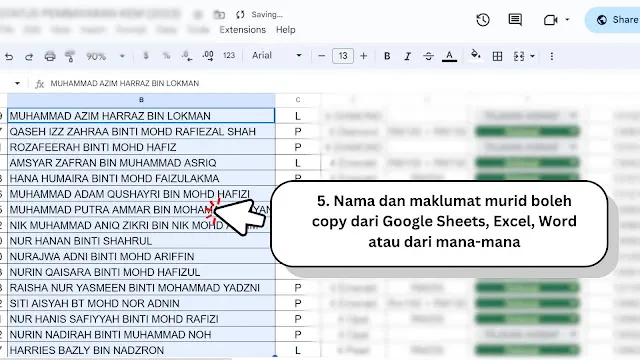This screenshot has height=360, width=640.
Task: Select cell NURAJWA ADNI BINTI MOHD ARIFFIN
Action: pyautogui.click(x=141, y=256)
